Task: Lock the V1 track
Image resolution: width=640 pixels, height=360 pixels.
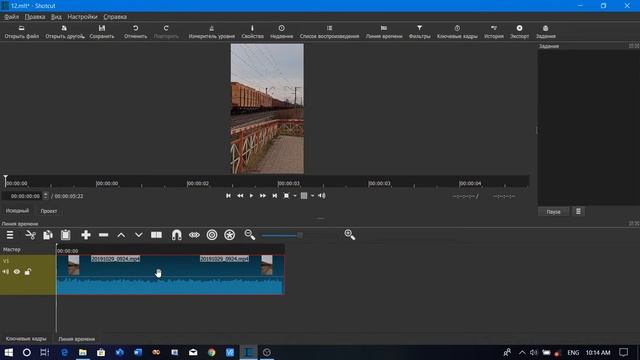Action: click(x=27, y=272)
